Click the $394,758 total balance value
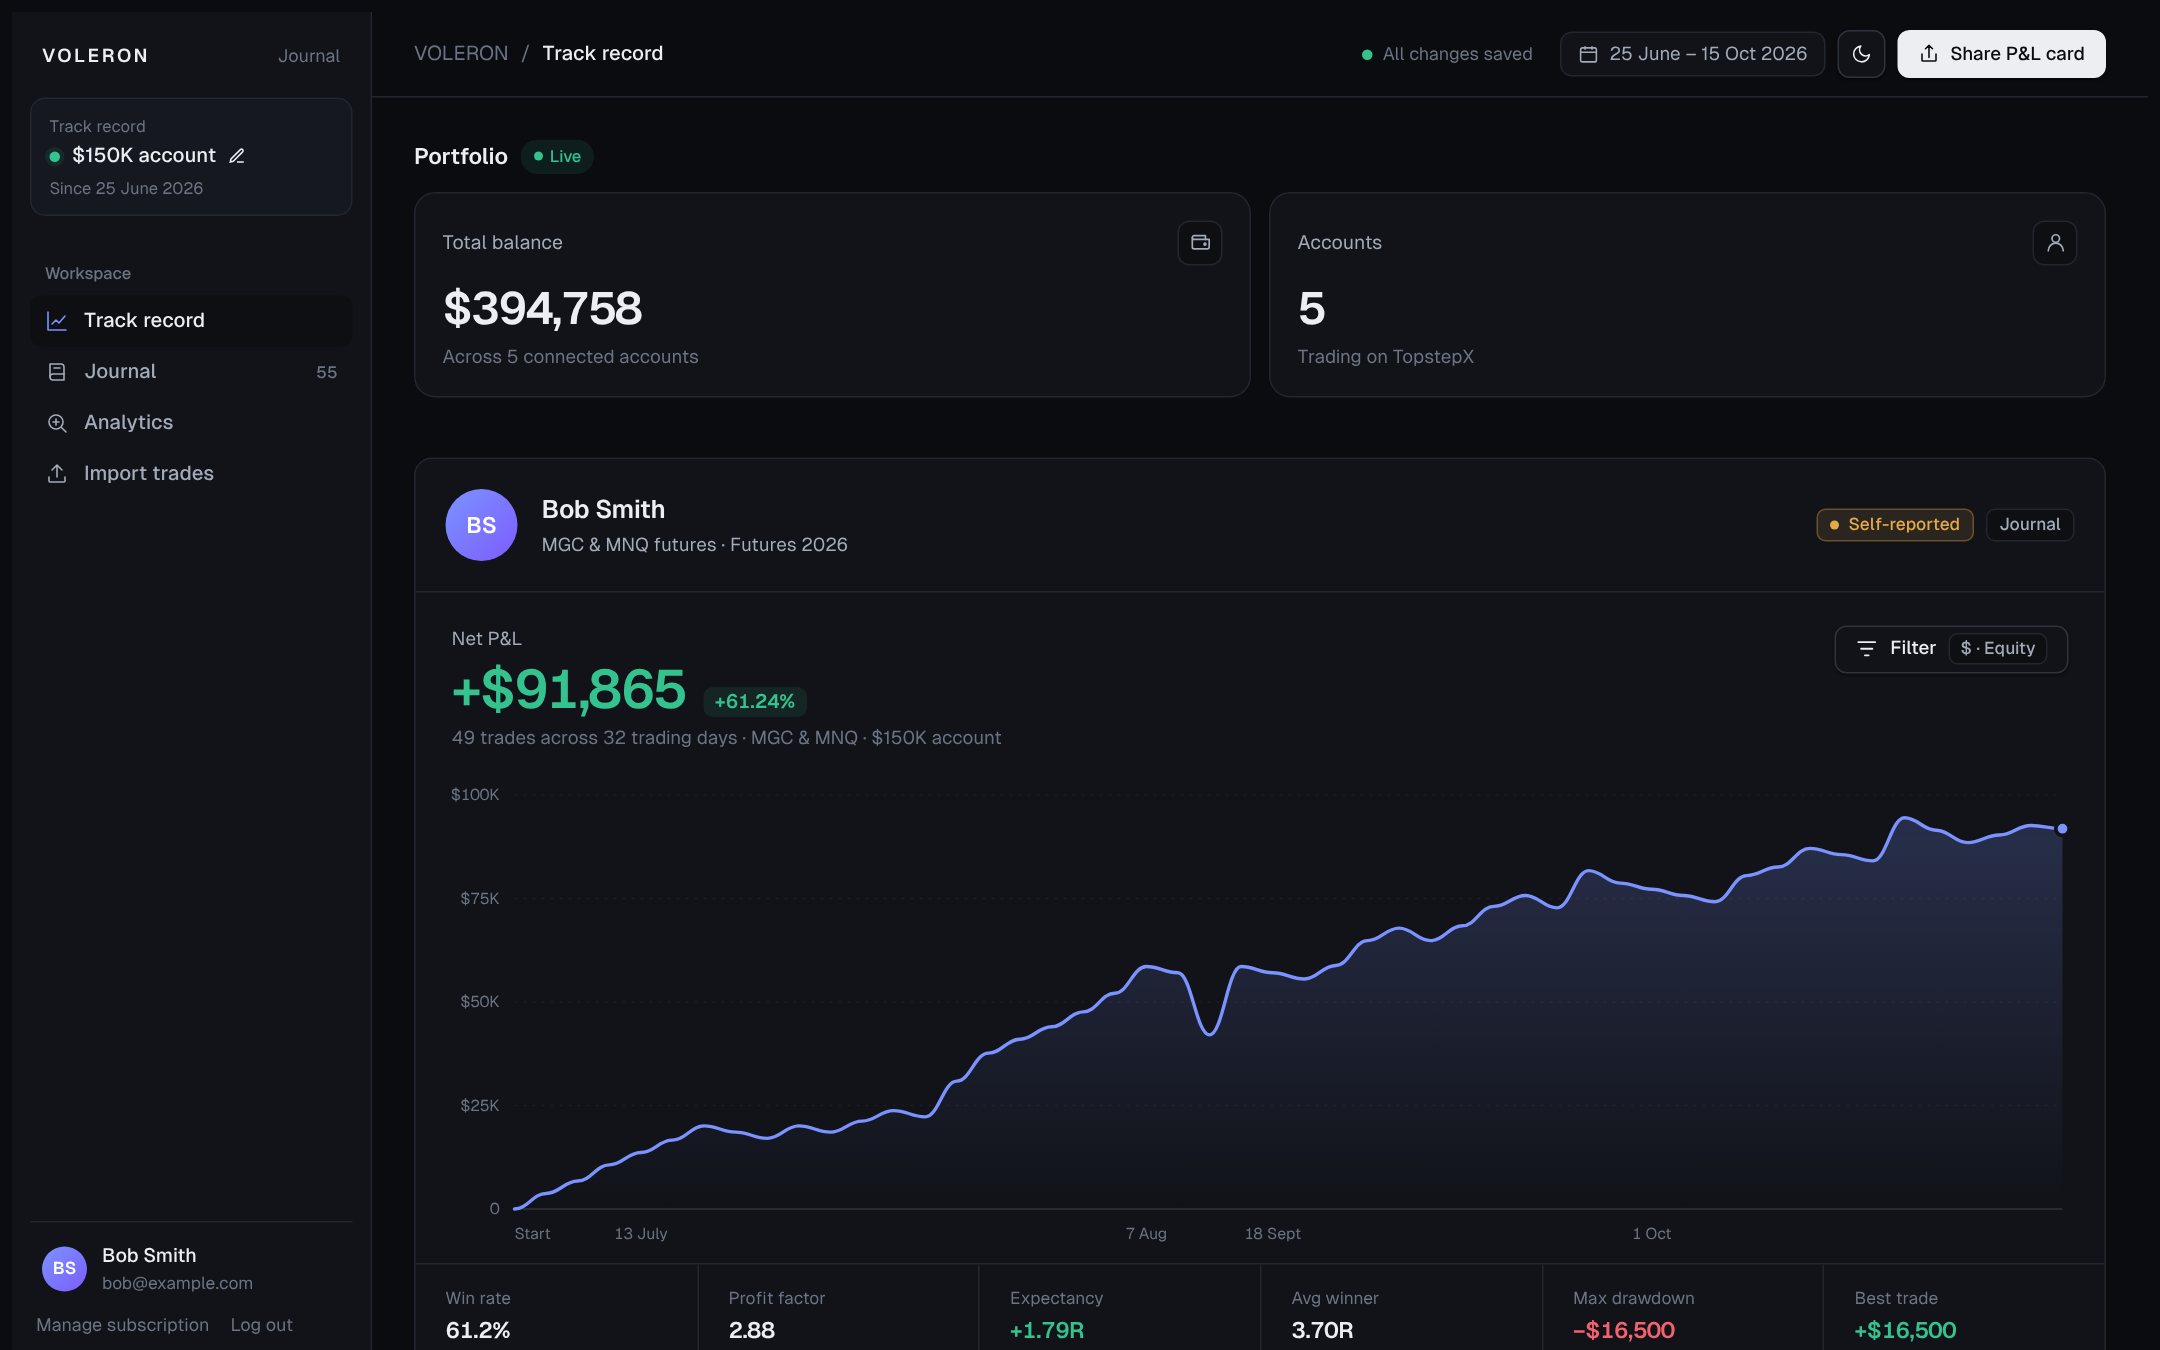 [x=542, y=308]
